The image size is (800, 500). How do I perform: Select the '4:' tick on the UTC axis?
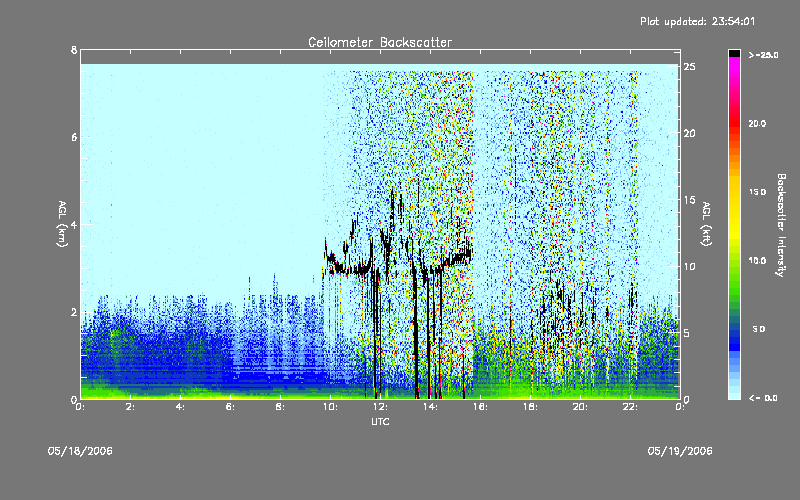point(181,407)
